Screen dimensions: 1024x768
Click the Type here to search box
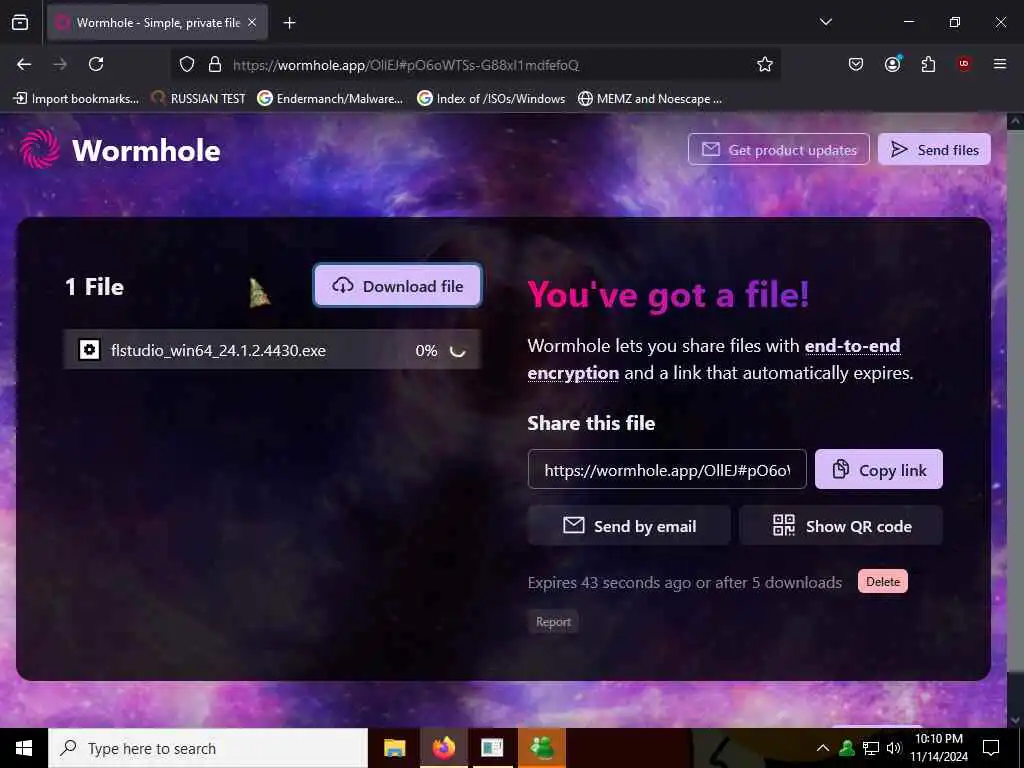point(208,748)
